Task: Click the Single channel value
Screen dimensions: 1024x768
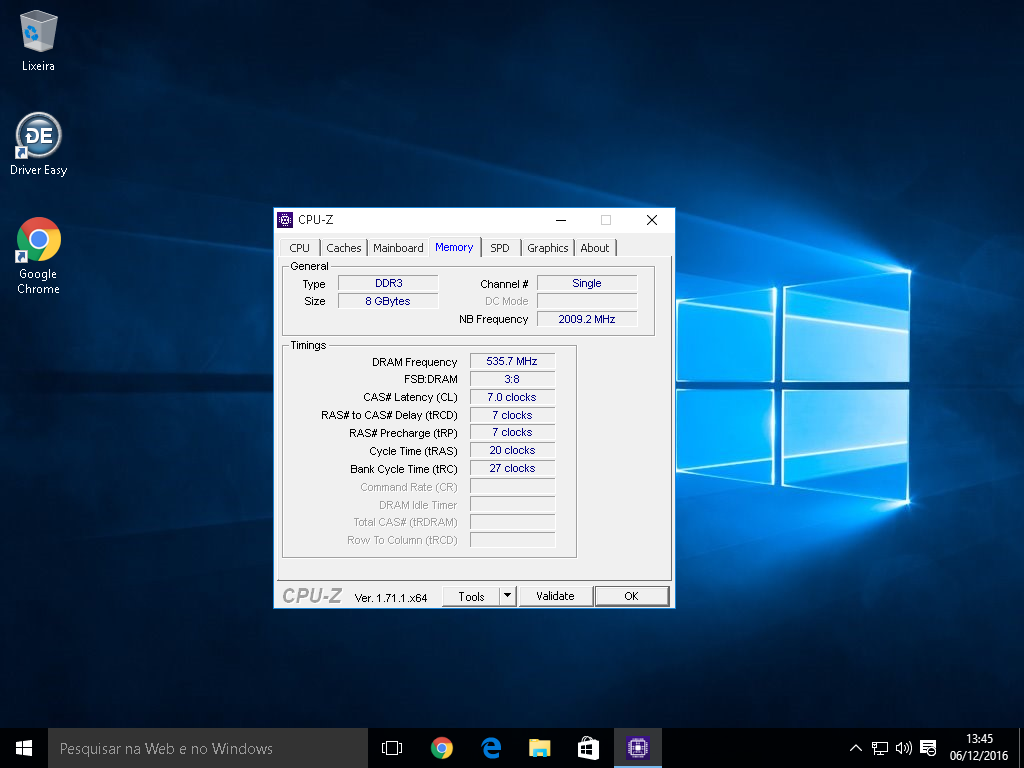Action: [587, 283]
